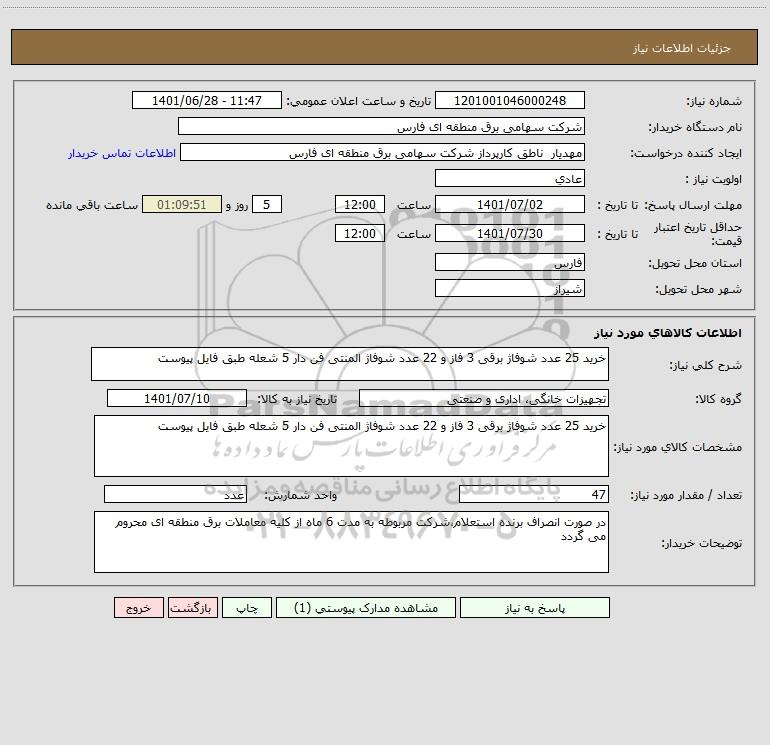Click the خروج exit button
This screenshot has width=770, height=745.
coord(138,607)
